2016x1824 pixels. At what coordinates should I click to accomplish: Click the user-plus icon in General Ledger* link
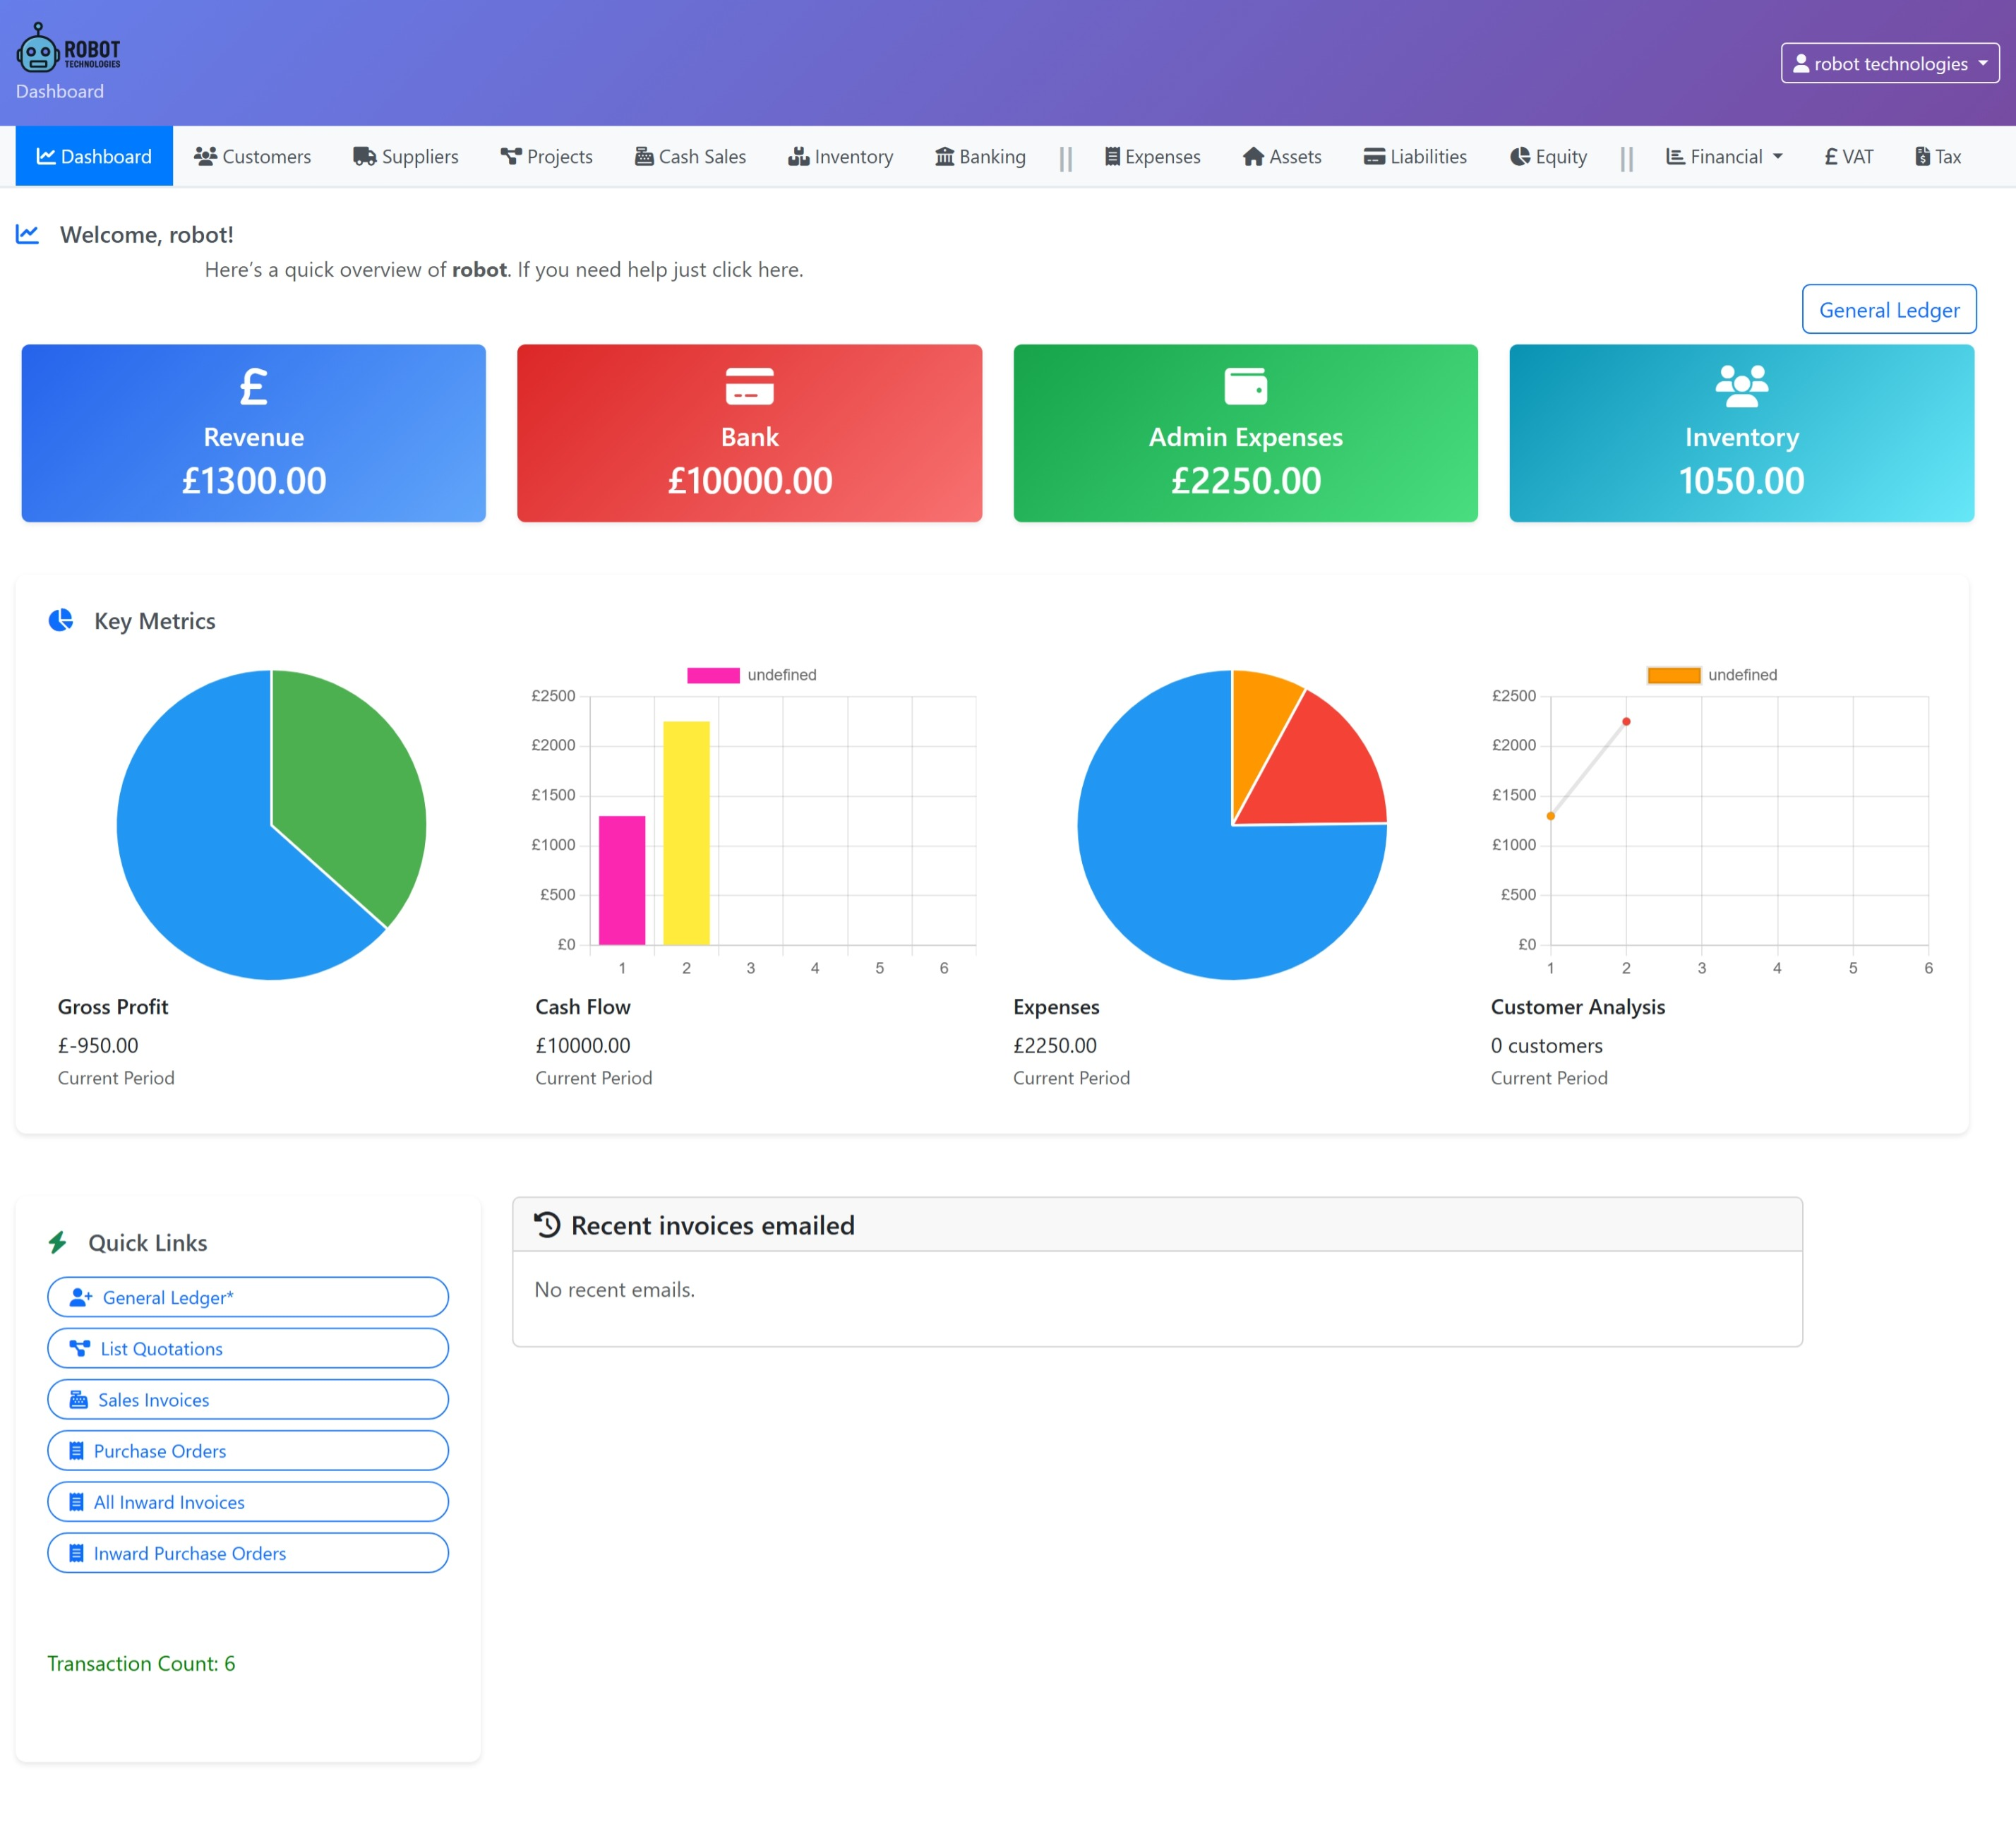click(81, 1297)
